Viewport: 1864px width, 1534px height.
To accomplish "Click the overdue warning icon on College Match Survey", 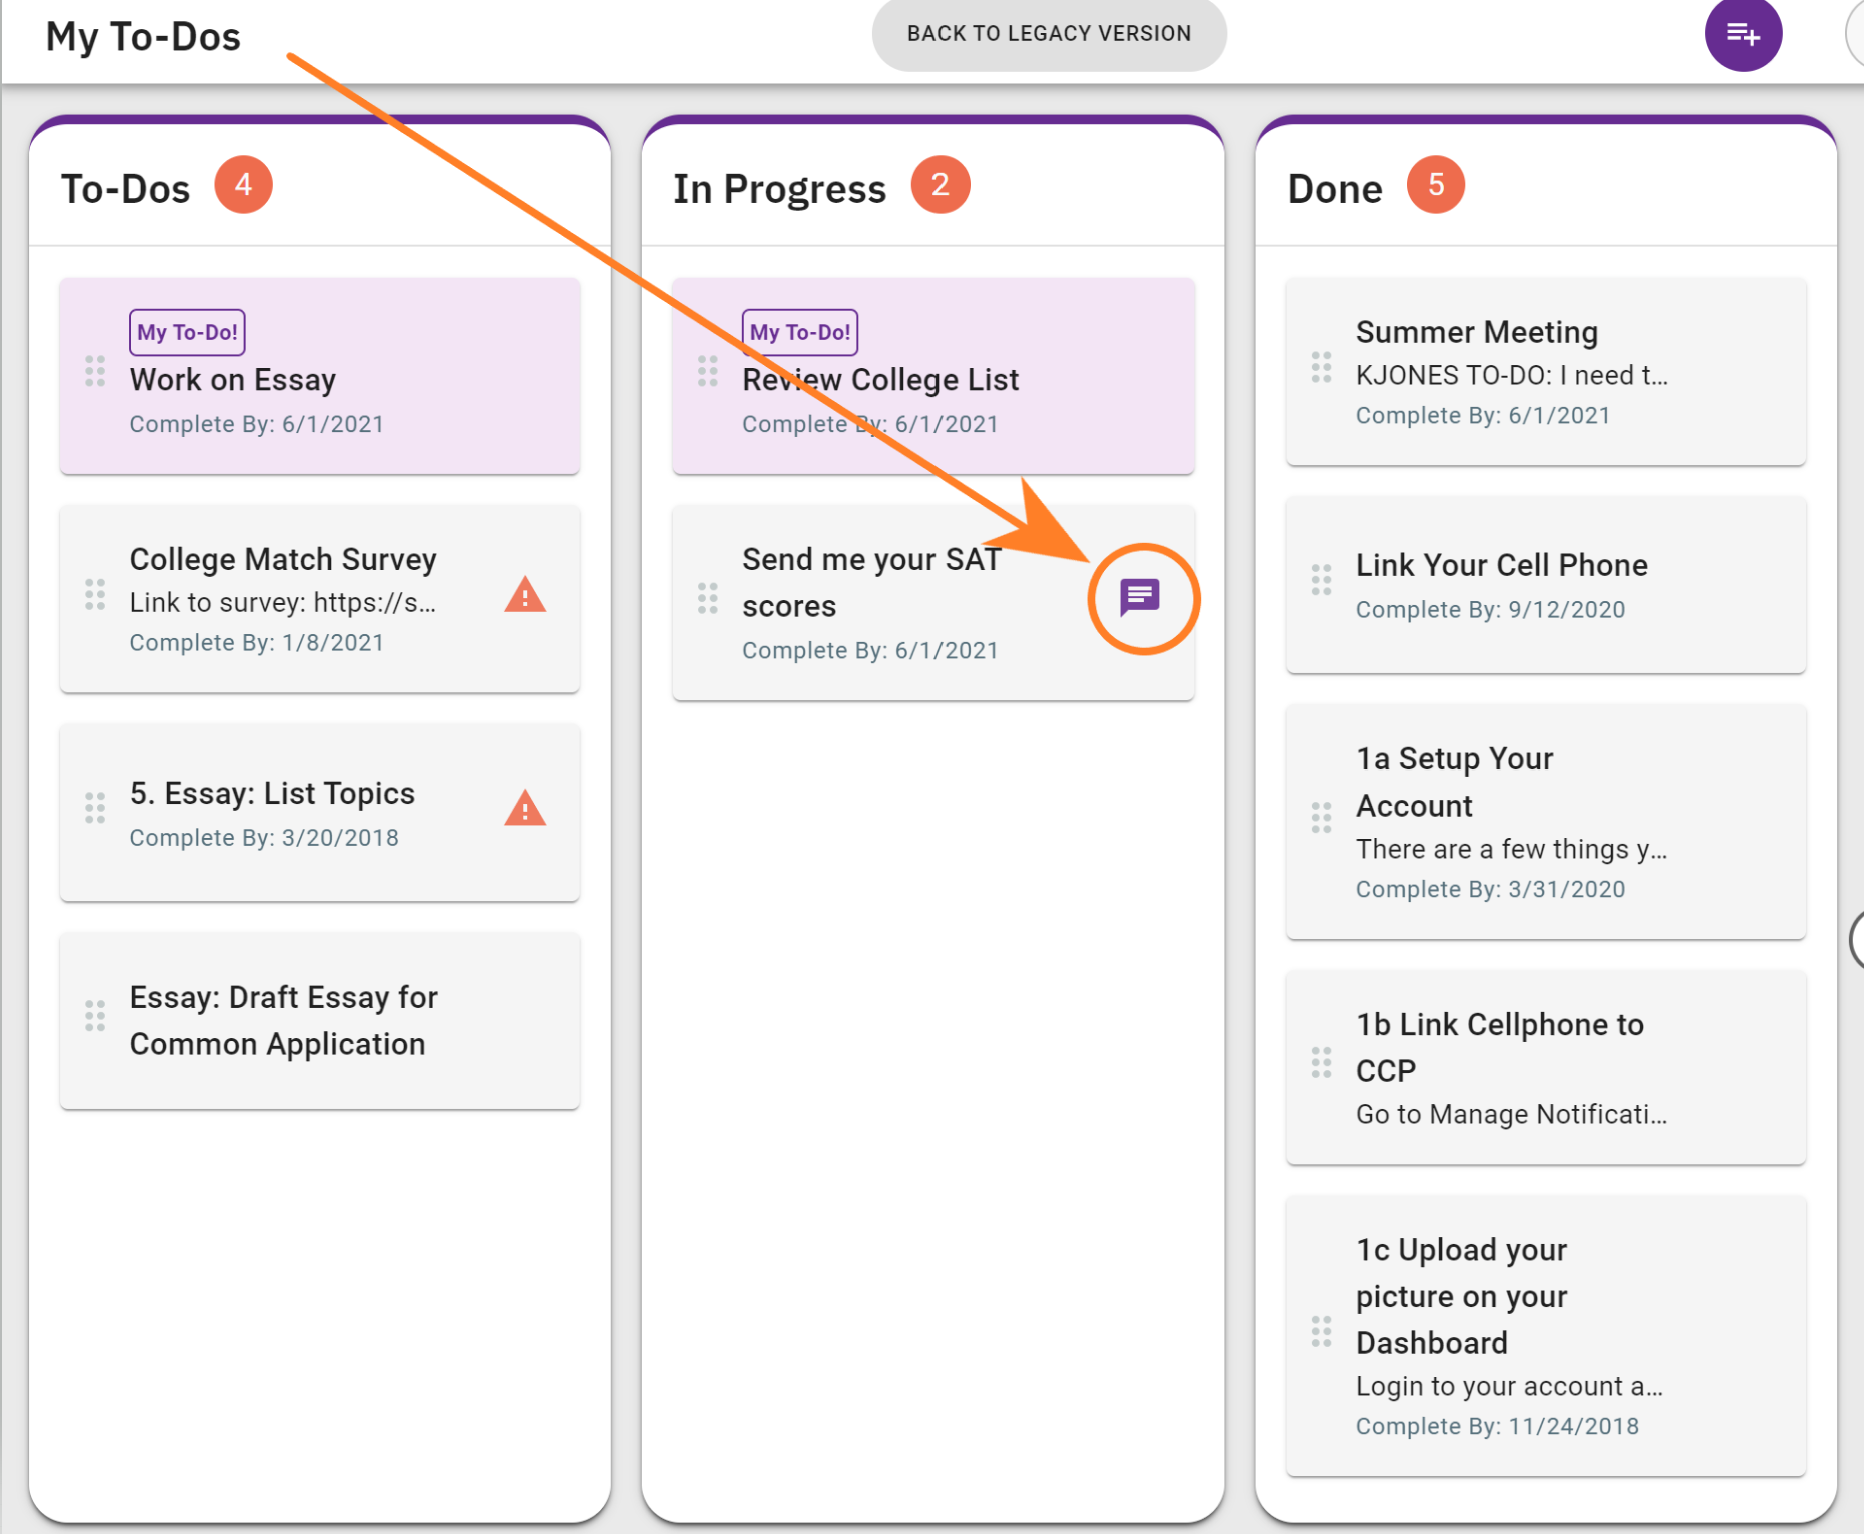I will coord(525,595).
